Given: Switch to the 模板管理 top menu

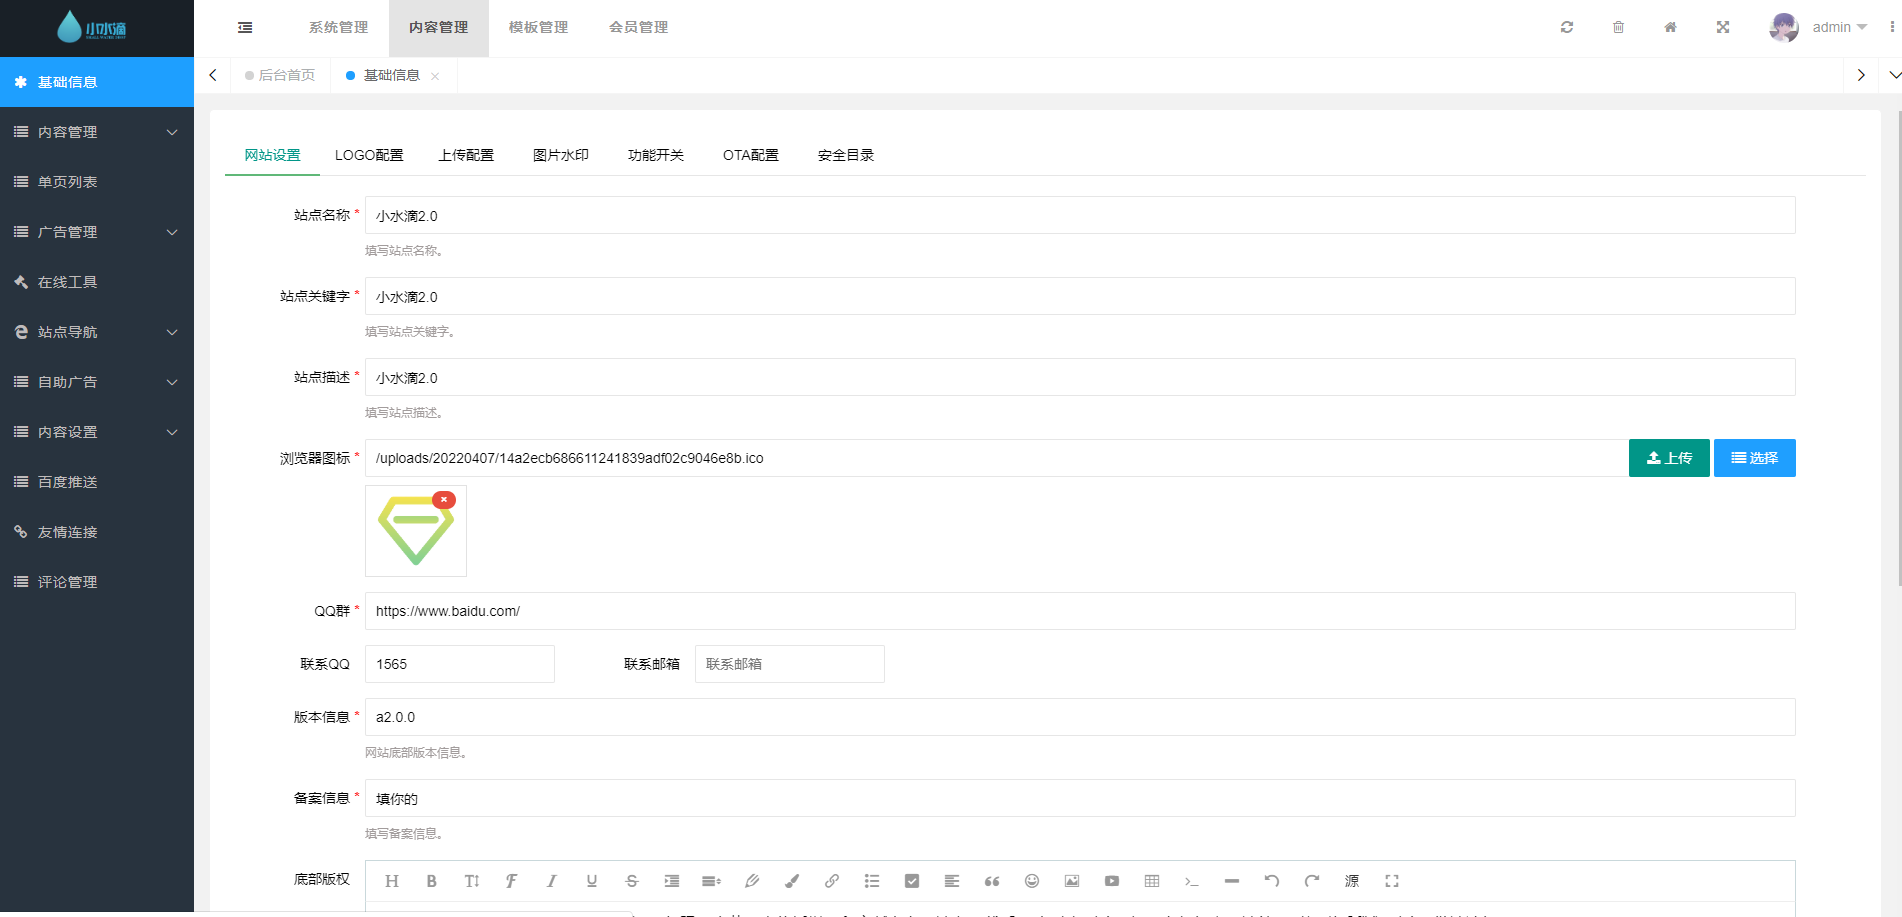Looking at the screenshot, I should 538,27.
